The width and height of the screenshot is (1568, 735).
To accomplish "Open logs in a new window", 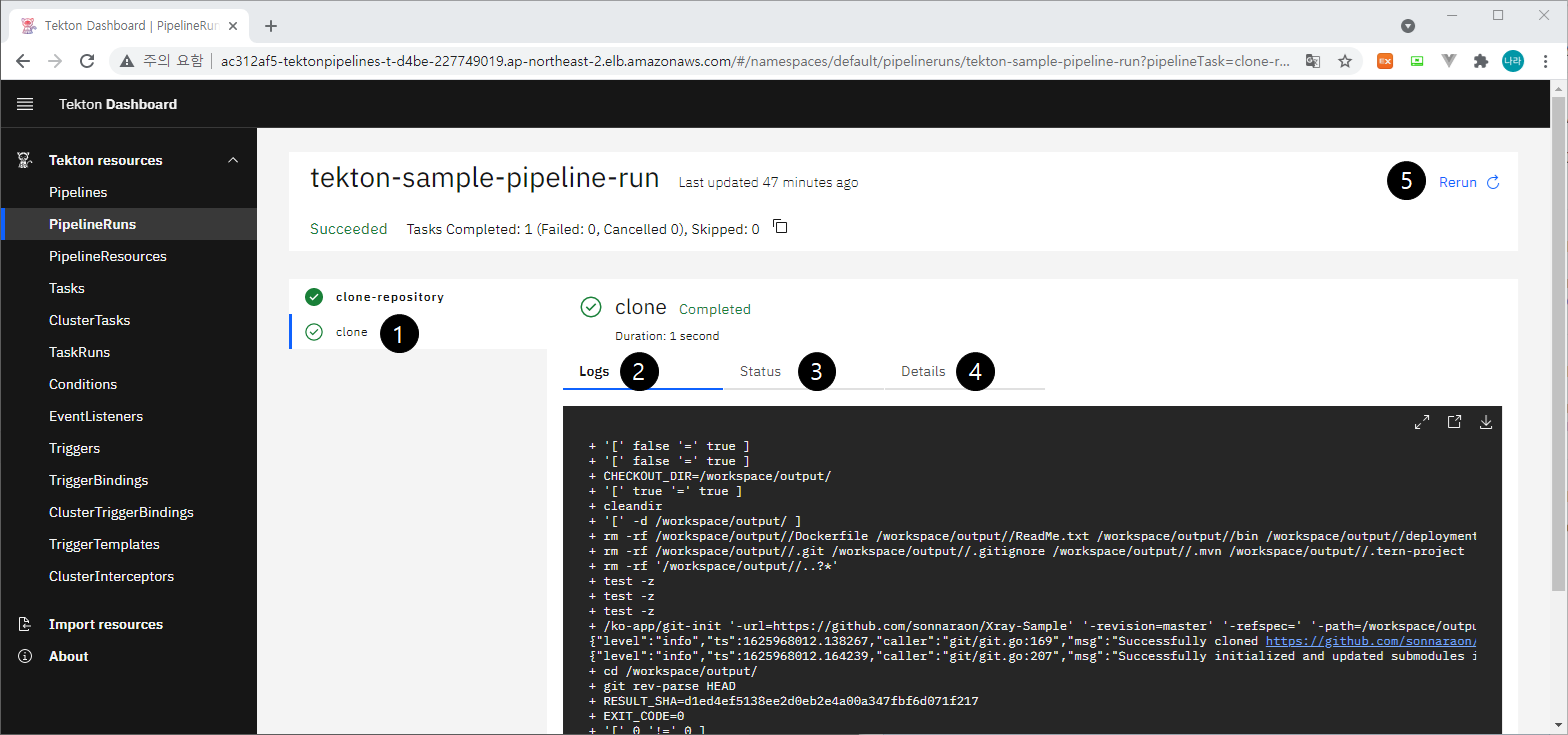I will click(x=1455, y=422).
